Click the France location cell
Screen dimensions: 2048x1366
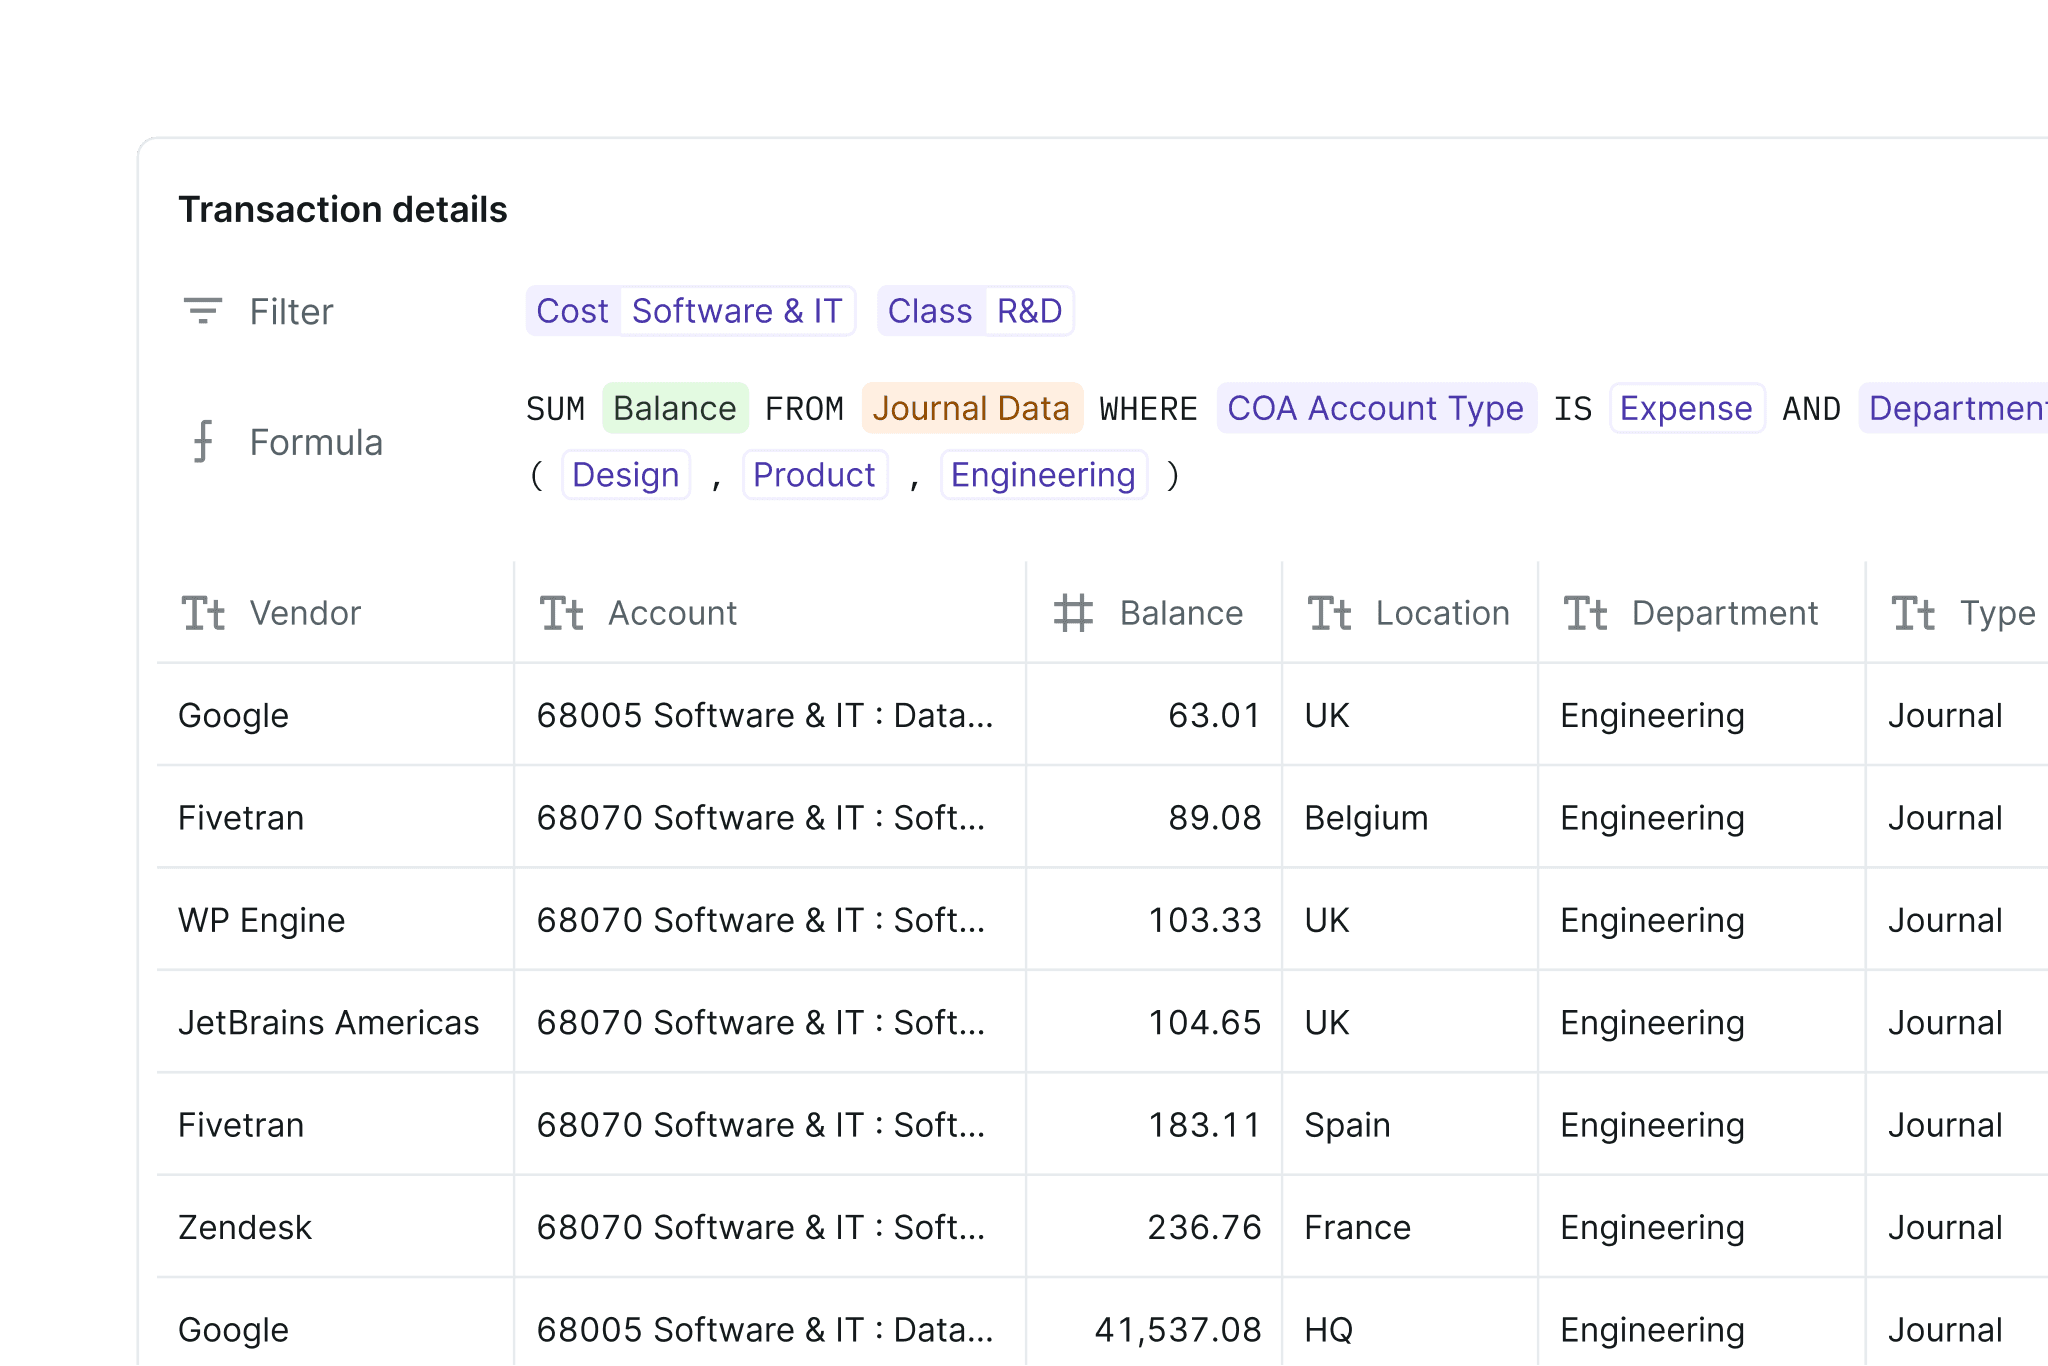[1410, 1227]
